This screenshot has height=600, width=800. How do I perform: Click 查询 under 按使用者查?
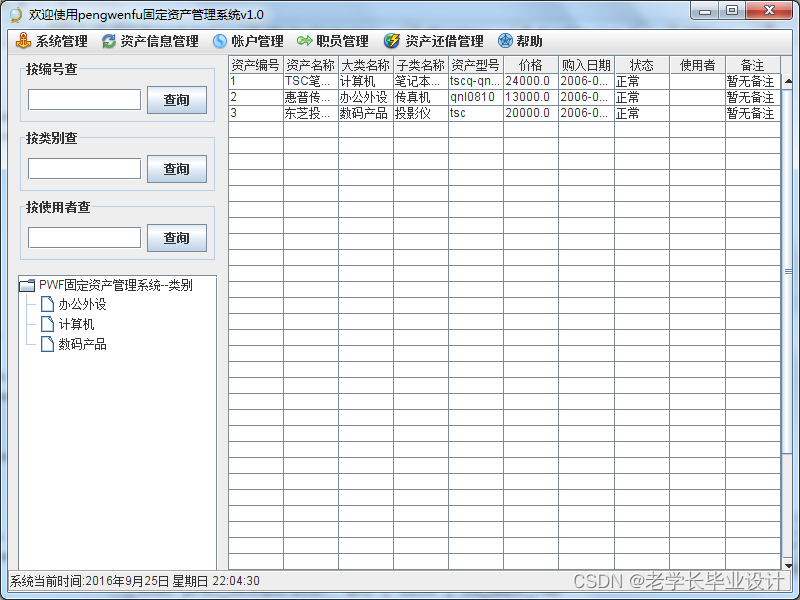(176, 238)
